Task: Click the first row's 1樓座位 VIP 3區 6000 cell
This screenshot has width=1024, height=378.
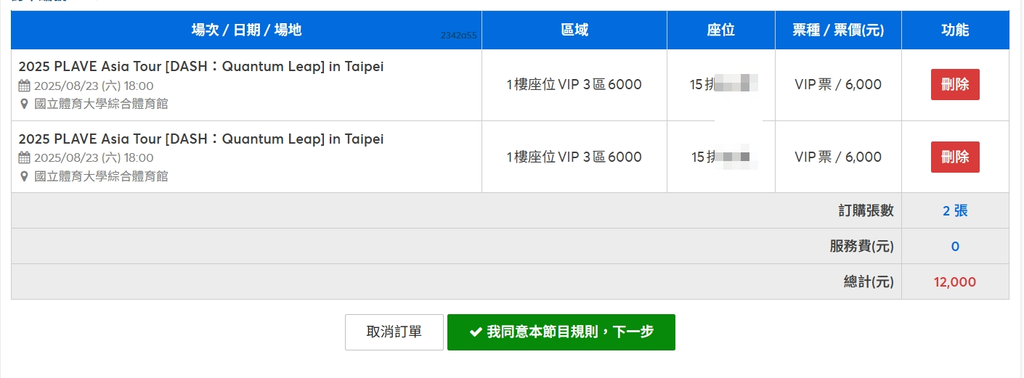Action: [x=574, y=85]
